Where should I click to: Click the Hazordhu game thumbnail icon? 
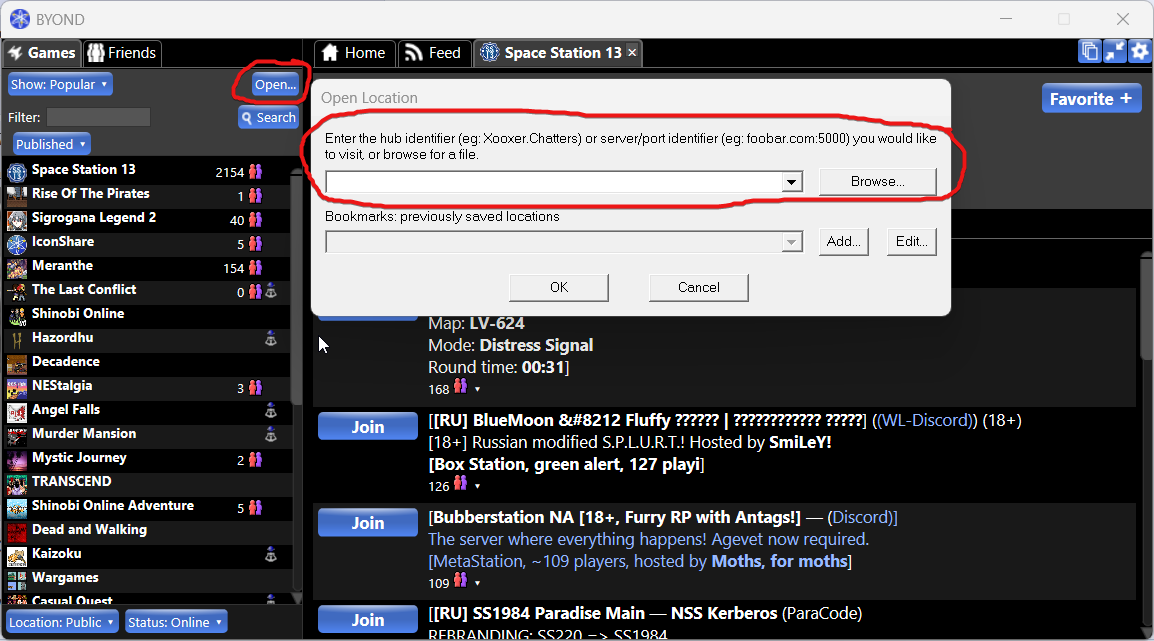click(x=17, y=339)
